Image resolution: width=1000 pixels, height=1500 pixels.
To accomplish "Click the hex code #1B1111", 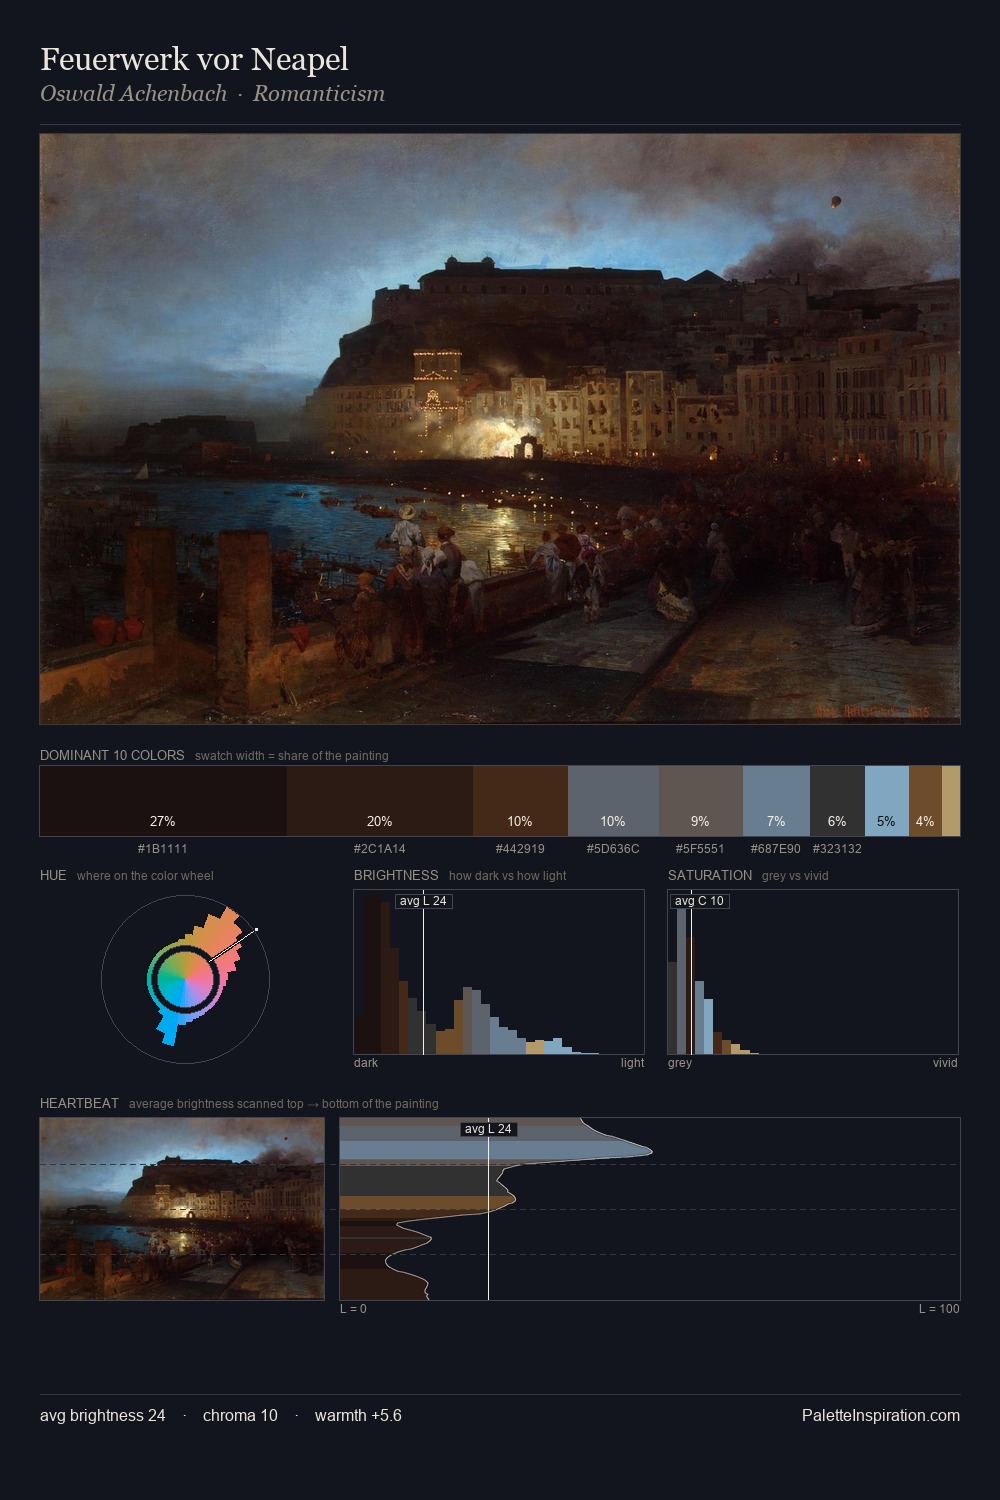I will pos(163,849).
